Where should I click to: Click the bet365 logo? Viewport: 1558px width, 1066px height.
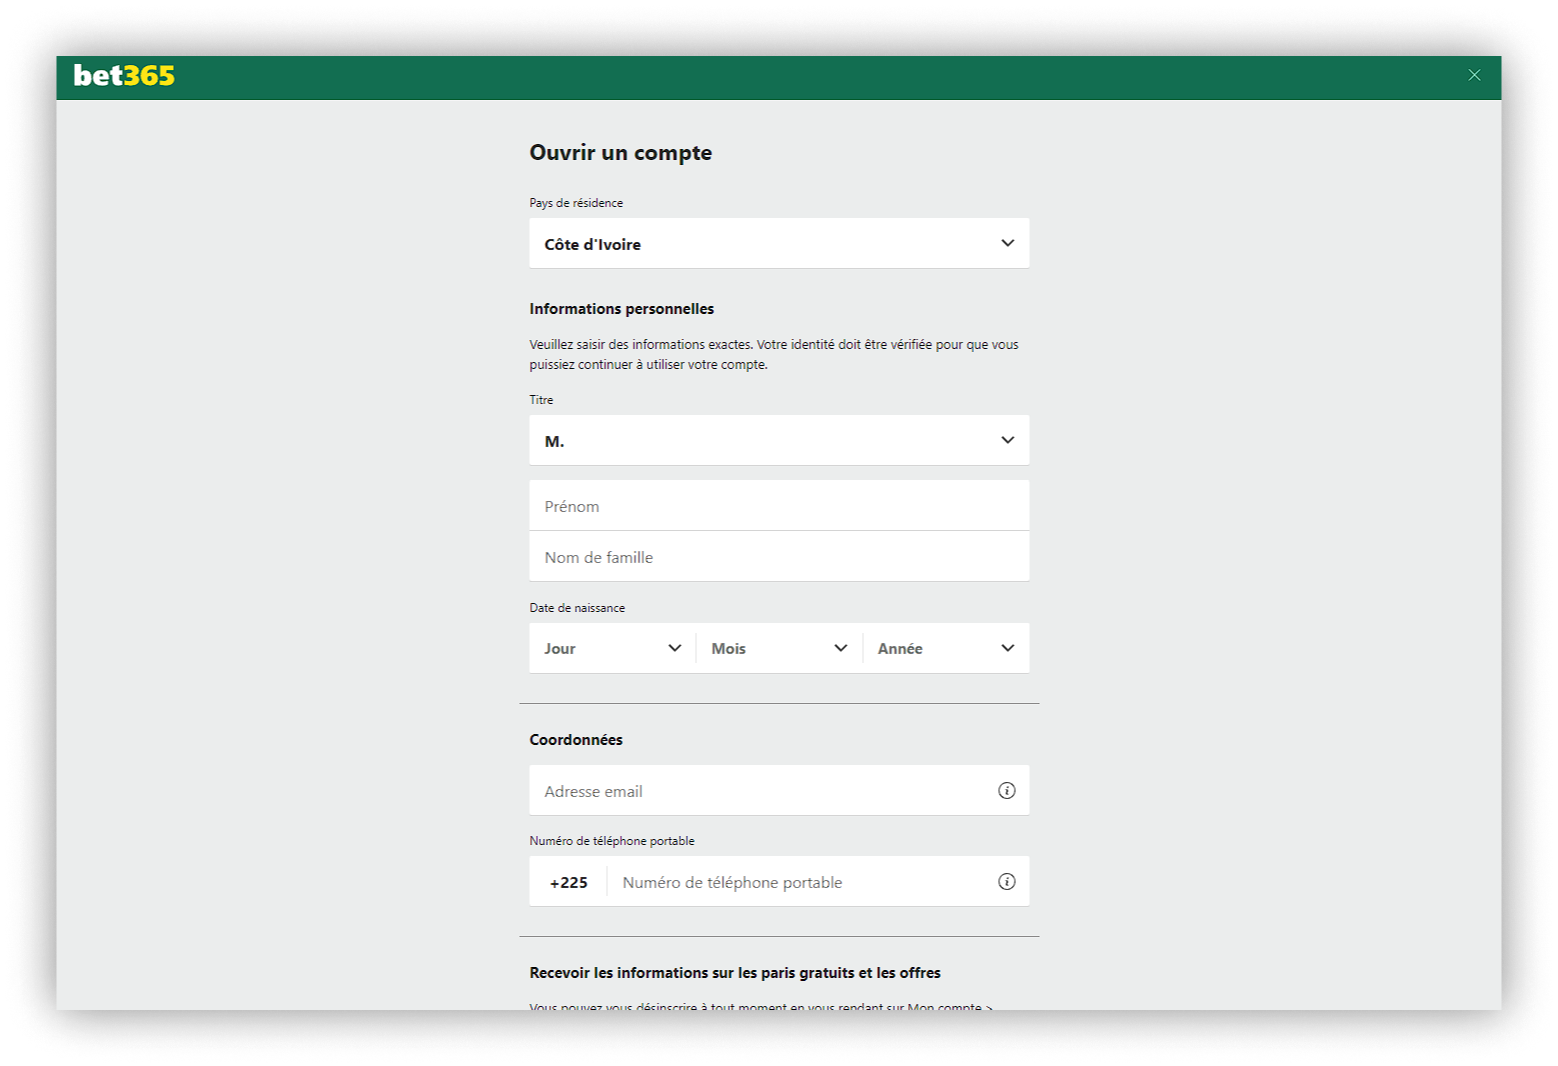coord(124,76)
